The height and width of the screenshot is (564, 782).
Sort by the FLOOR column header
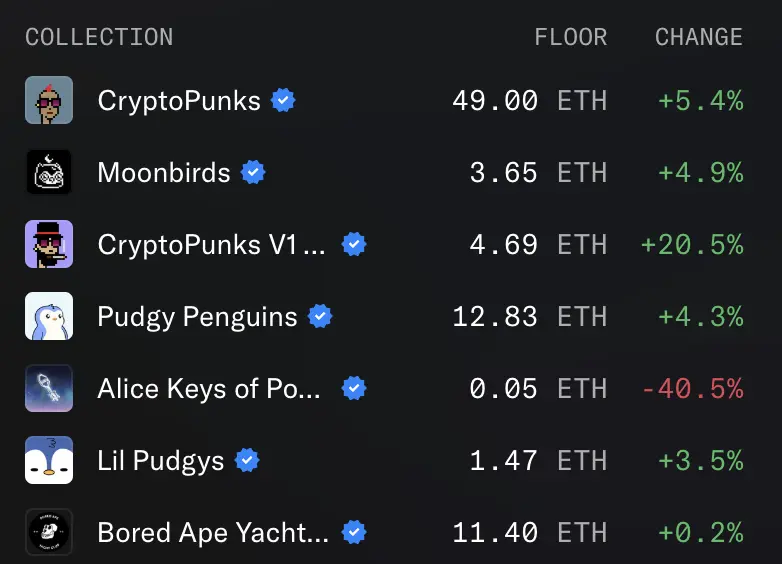pos(571,37)
